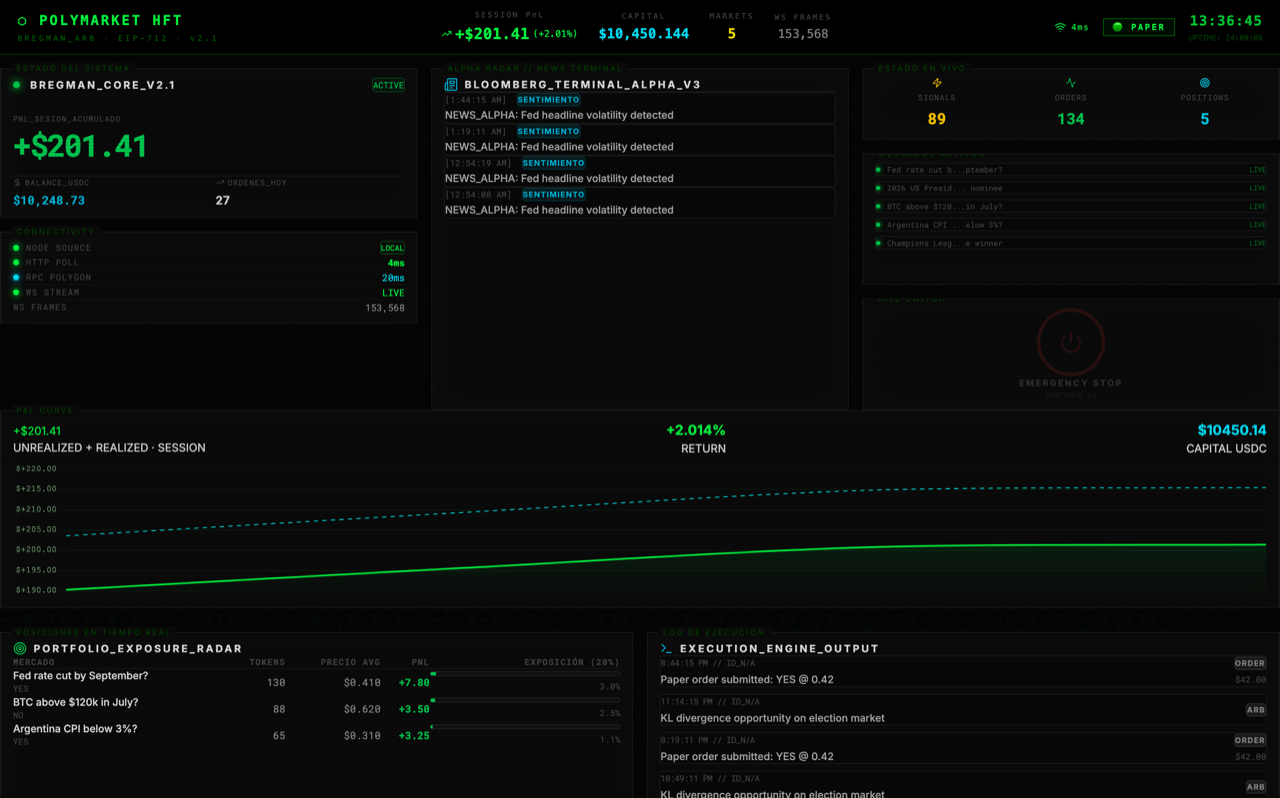Viewport: 1280px width, 798px height.
Task: Click the newspaper icon beside BLOOMBERG_TERMINAL_ALPHA_V3
Action: point(451,85)
